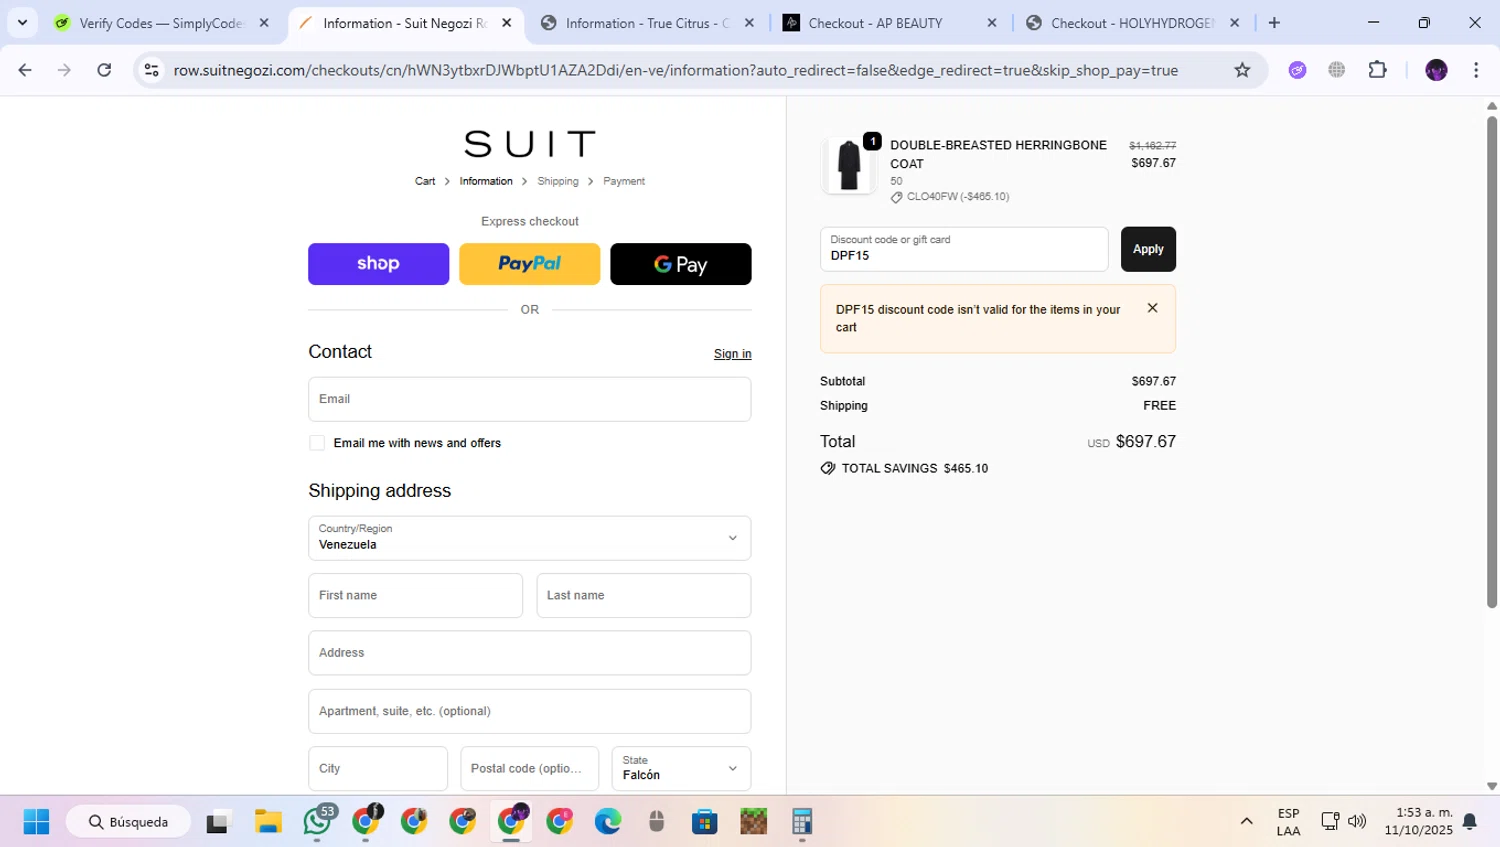The width and height of the screenshot is (1500, 847).
Task: Open Microsoft Edge from the taskbar
Action: 608,822
